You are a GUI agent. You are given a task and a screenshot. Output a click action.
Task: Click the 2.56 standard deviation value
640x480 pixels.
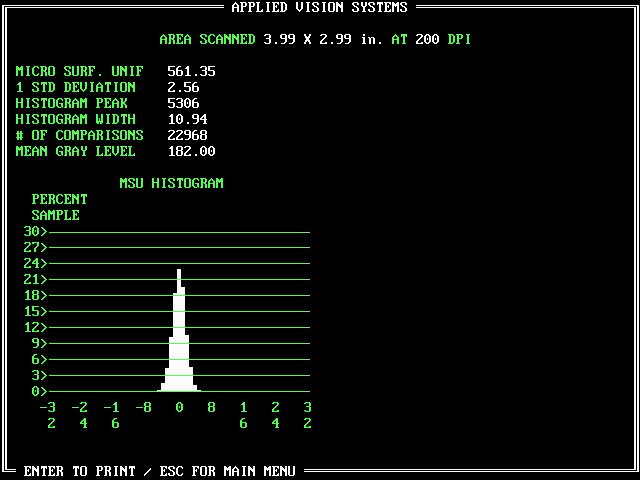183,87
